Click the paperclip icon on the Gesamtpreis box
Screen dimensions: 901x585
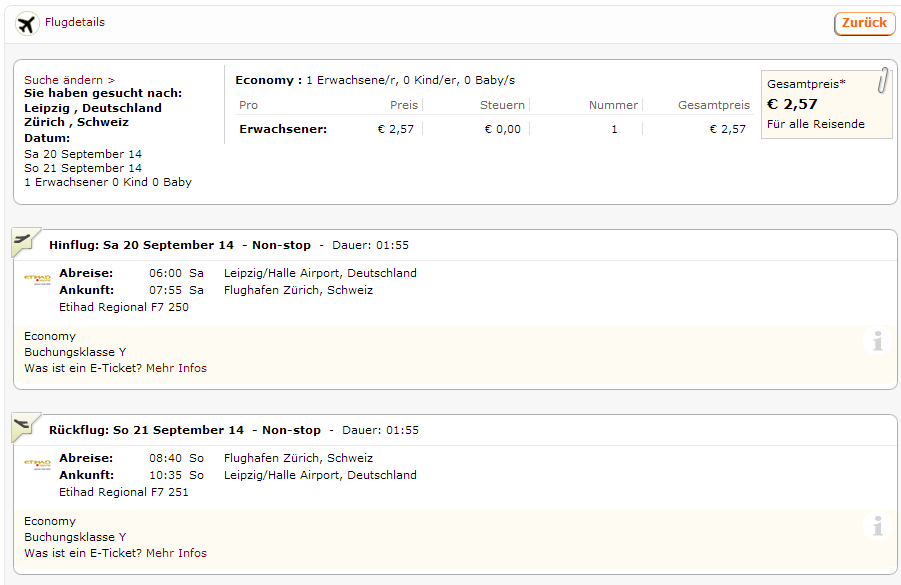(x=883, y=80)
